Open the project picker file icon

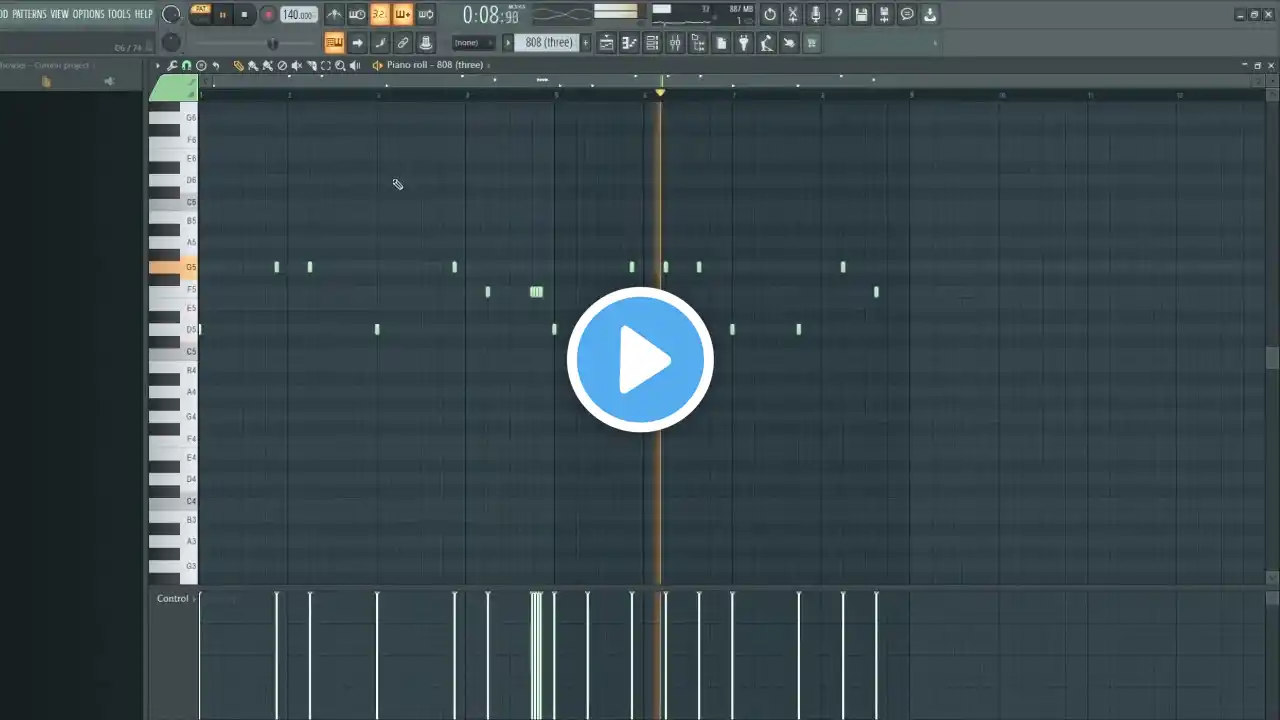pyautogui.click(x=721, y=43)
